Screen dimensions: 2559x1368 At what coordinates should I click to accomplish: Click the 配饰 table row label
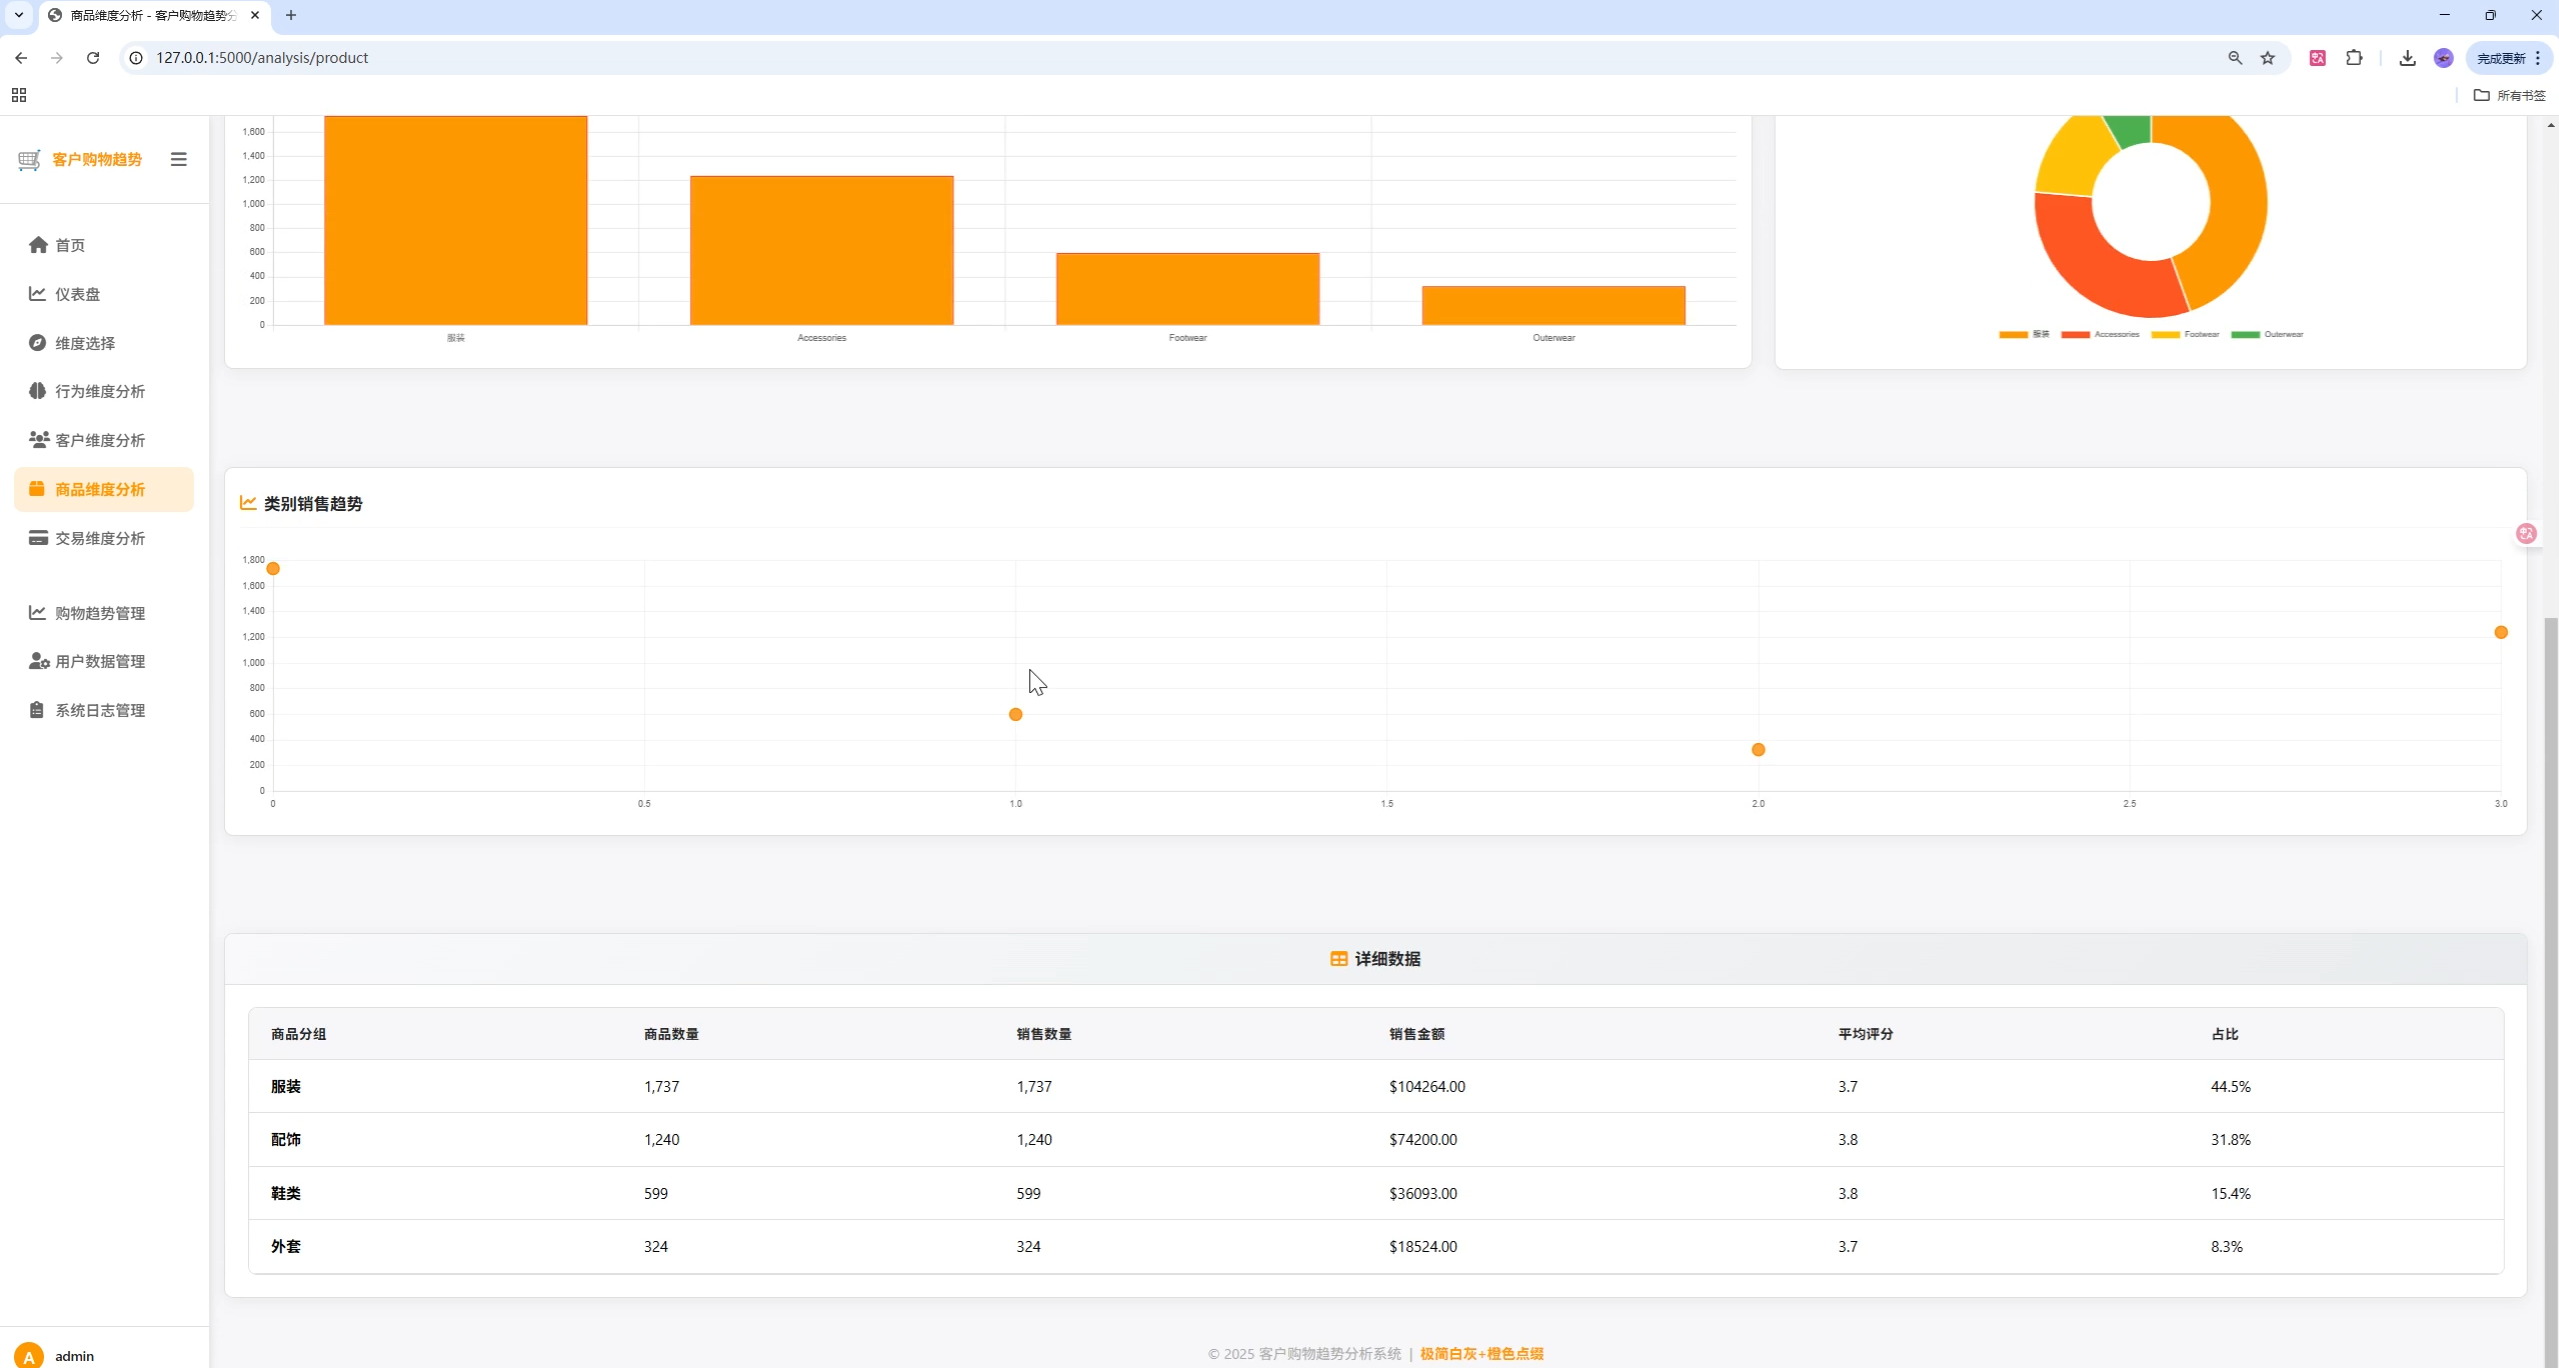(x=286, y=1139)
